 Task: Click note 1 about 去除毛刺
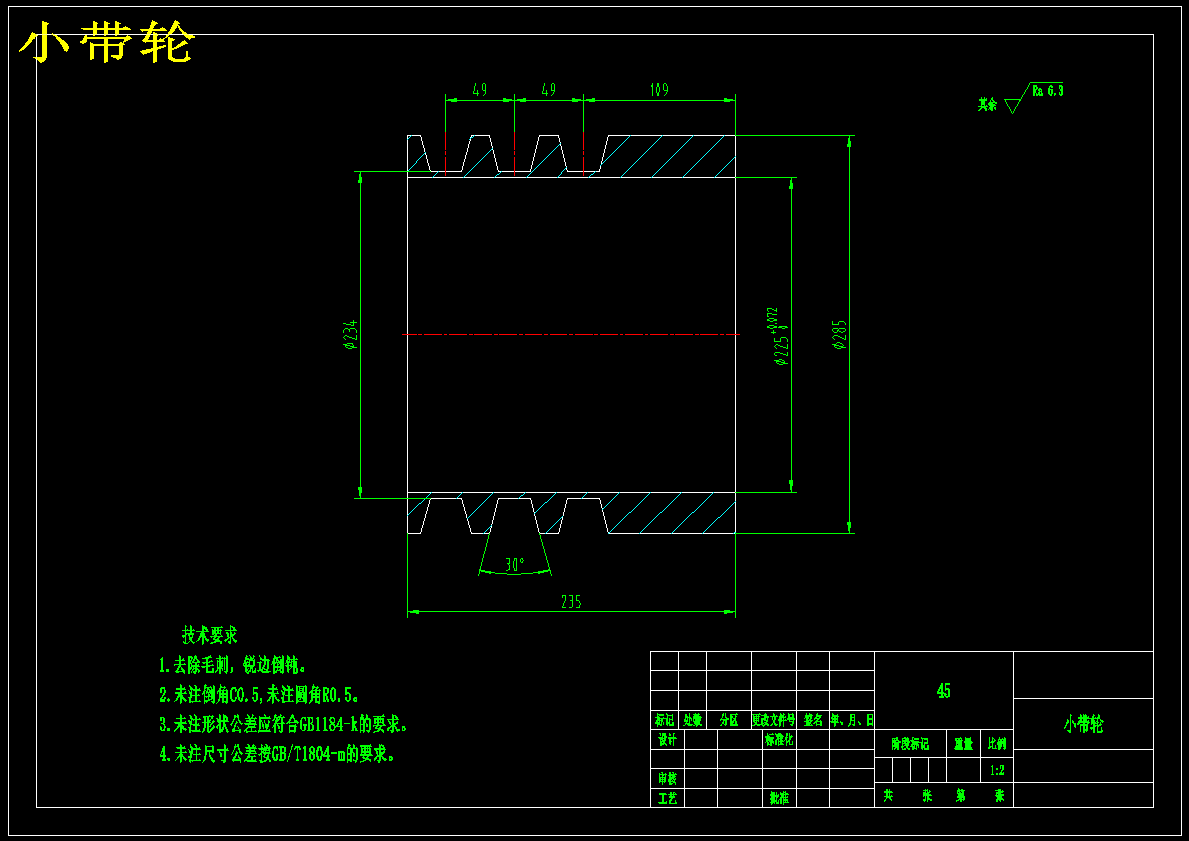pos(233,666)
